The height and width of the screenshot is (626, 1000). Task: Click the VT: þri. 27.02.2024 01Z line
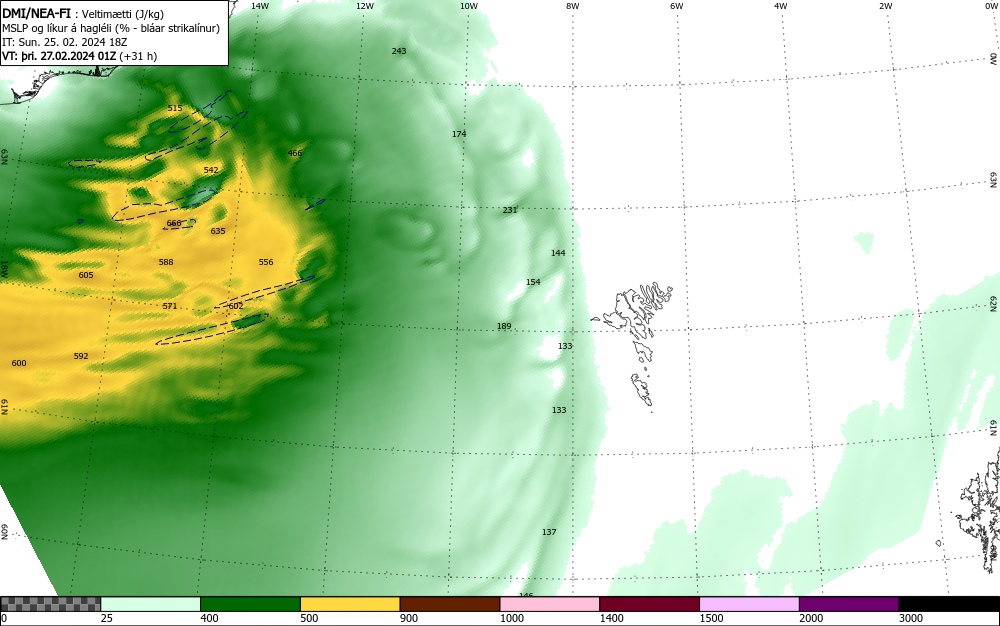[x=59, y=56]
